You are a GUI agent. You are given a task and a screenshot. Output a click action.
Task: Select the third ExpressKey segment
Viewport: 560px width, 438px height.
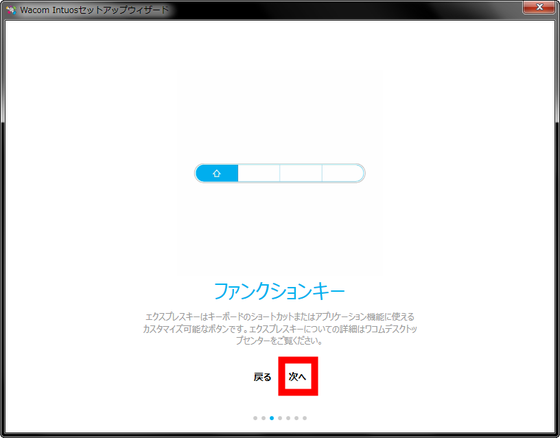tap(301, 173)
